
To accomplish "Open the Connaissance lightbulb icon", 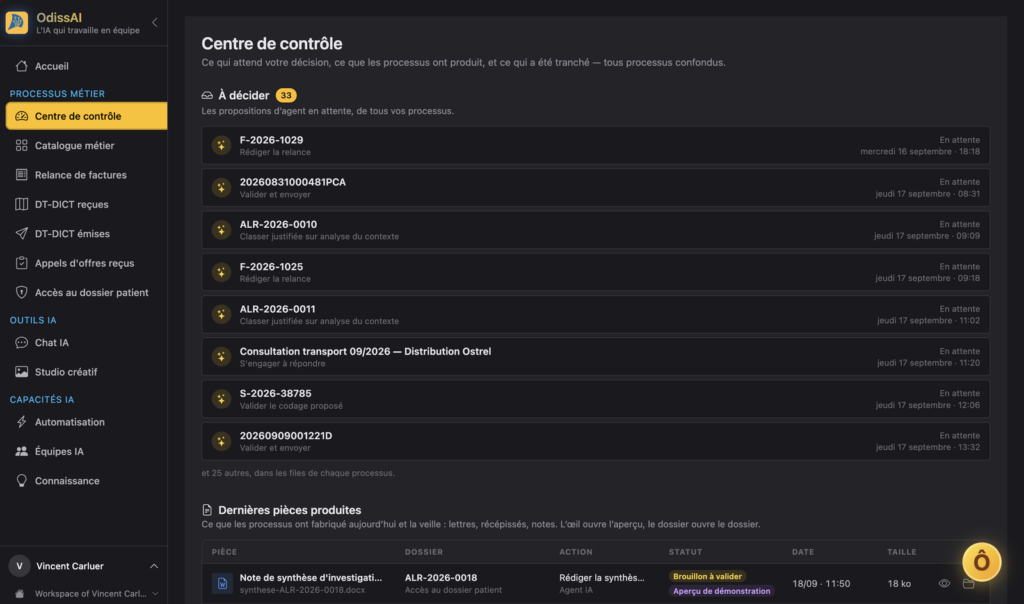I will pos(22,481).
